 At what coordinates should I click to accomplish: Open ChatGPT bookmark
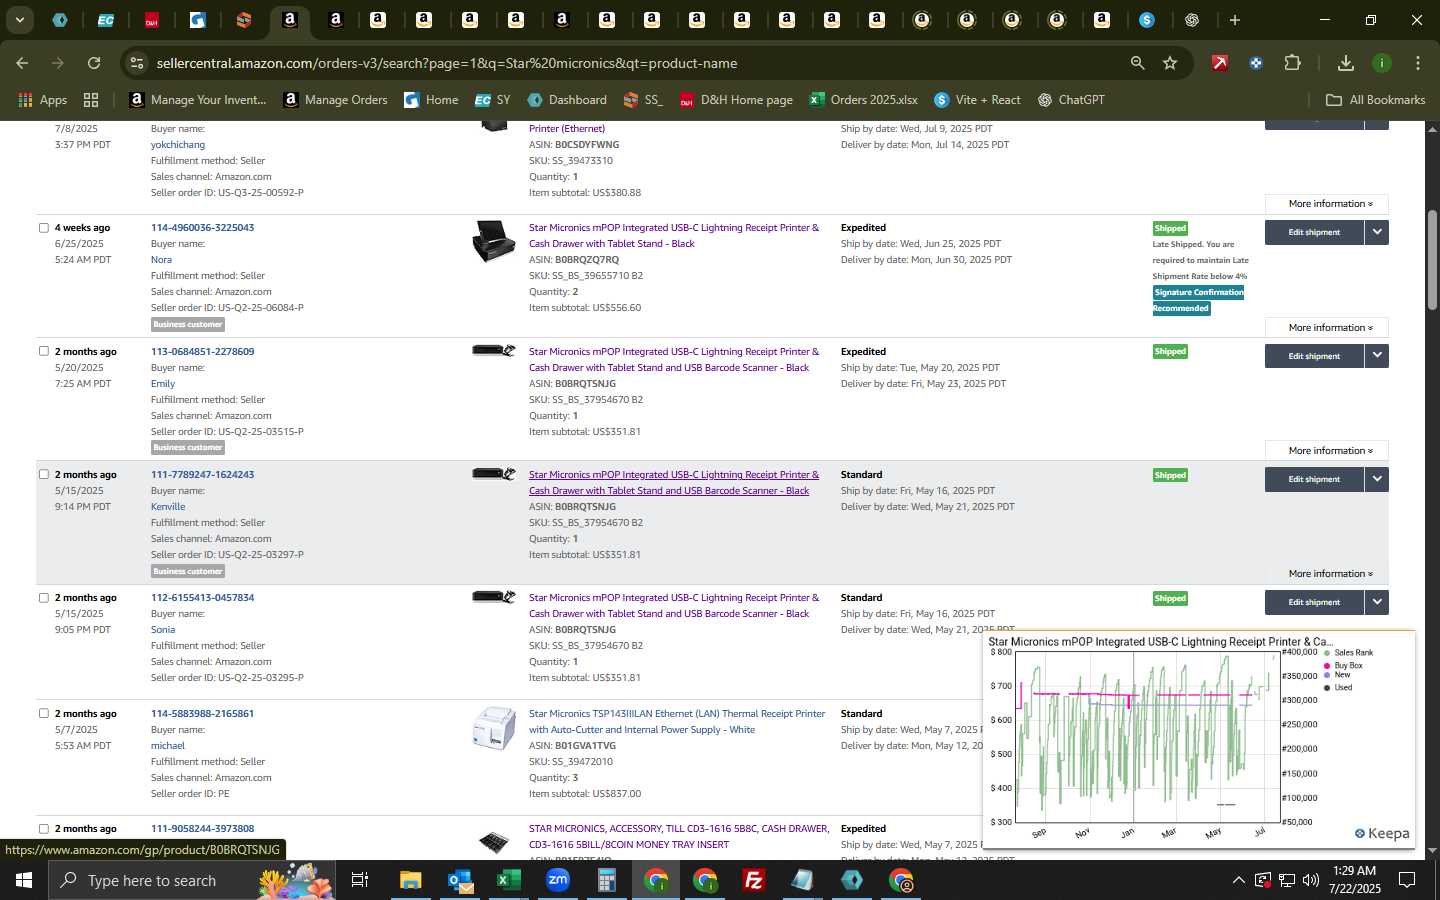[x=1071, y=100]
